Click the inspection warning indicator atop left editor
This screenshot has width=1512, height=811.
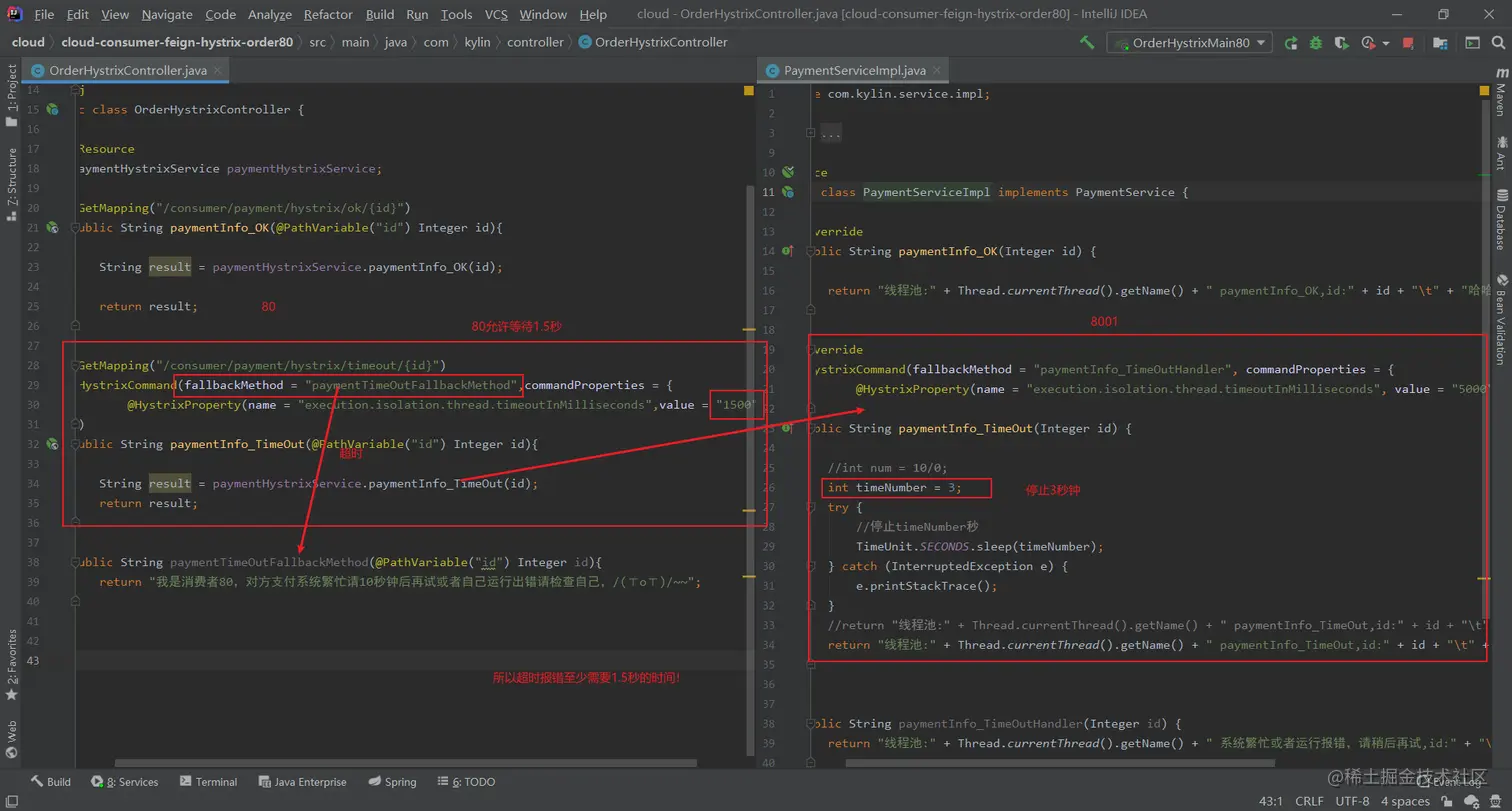748,91
